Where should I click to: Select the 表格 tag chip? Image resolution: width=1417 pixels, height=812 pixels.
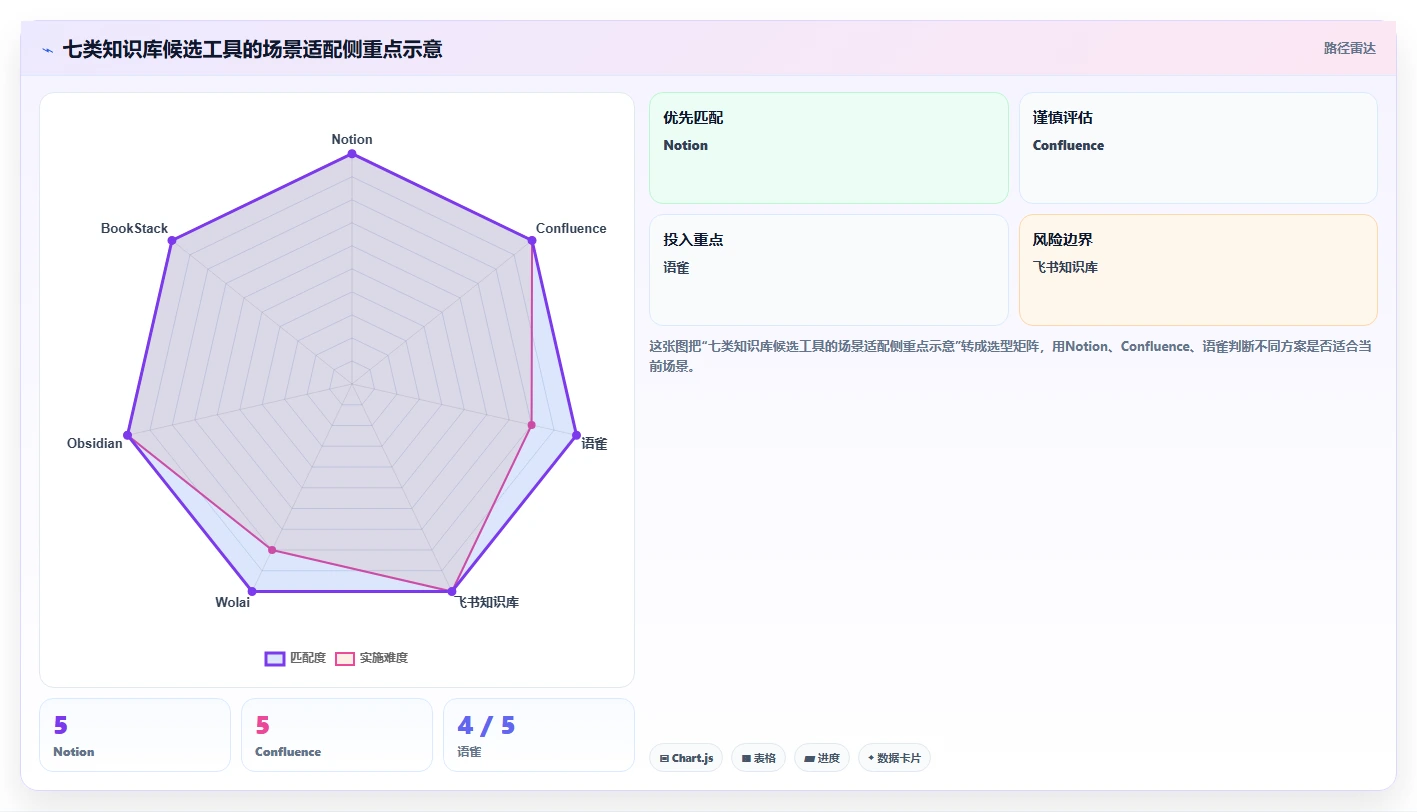(x=759, y=758)
